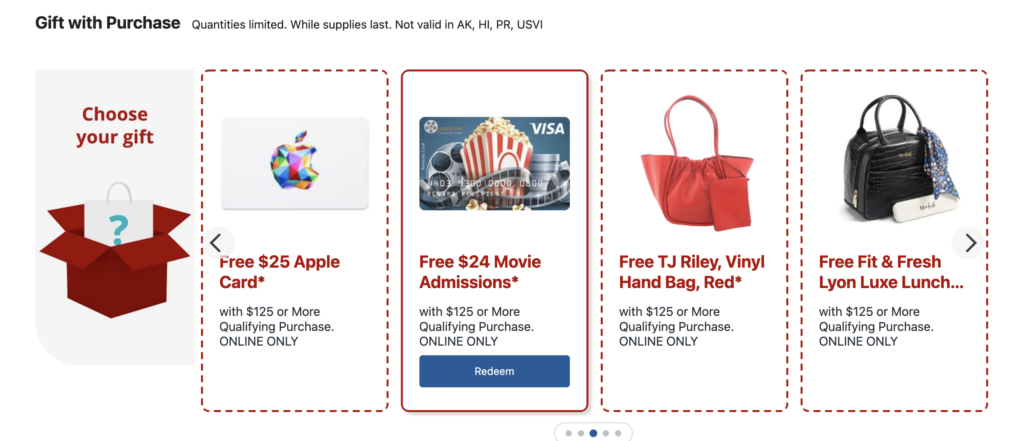The width and height of the screenshot is (1024, 441).
Task: Go to first carousel pagination dot
Action: pyautogui.click(x=569, y=433)
